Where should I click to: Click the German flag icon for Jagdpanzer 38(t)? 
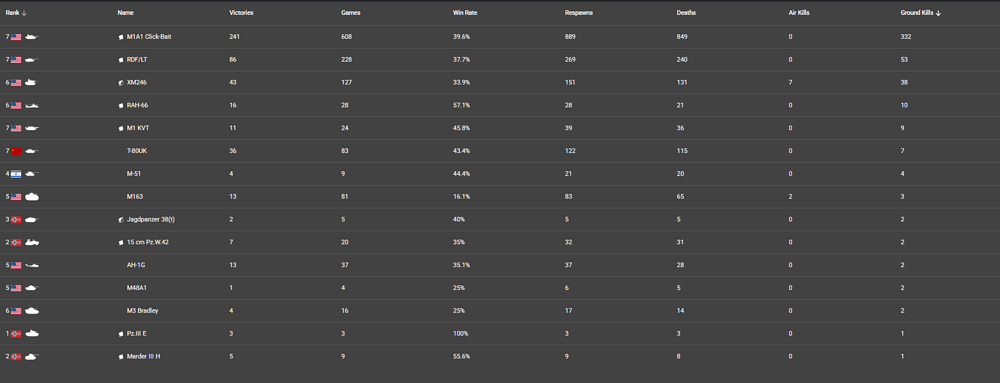coord(16,220)
